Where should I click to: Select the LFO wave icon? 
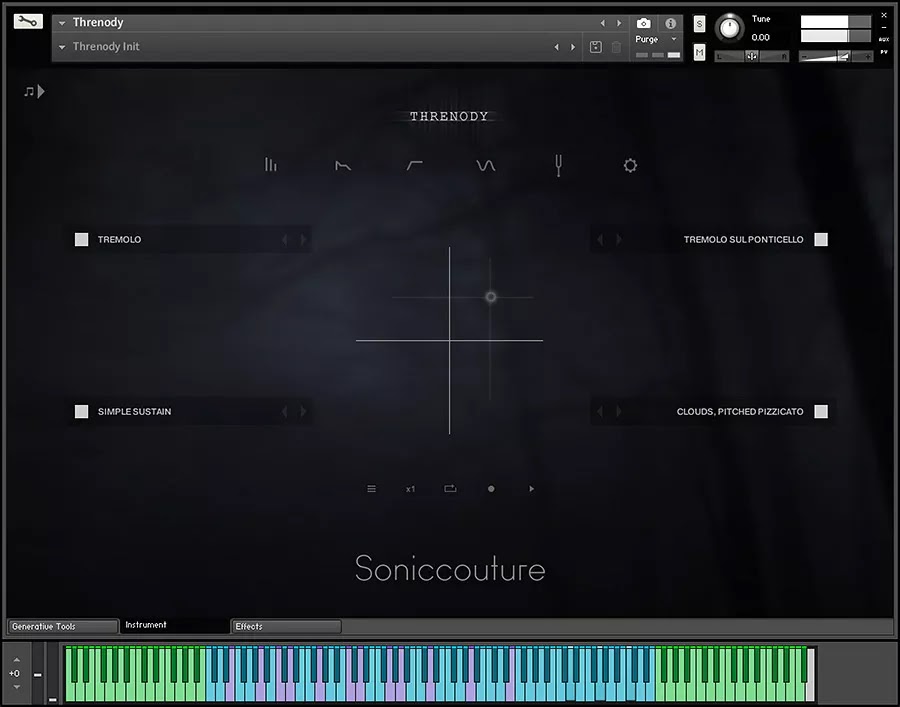click(x=486, y=165)
